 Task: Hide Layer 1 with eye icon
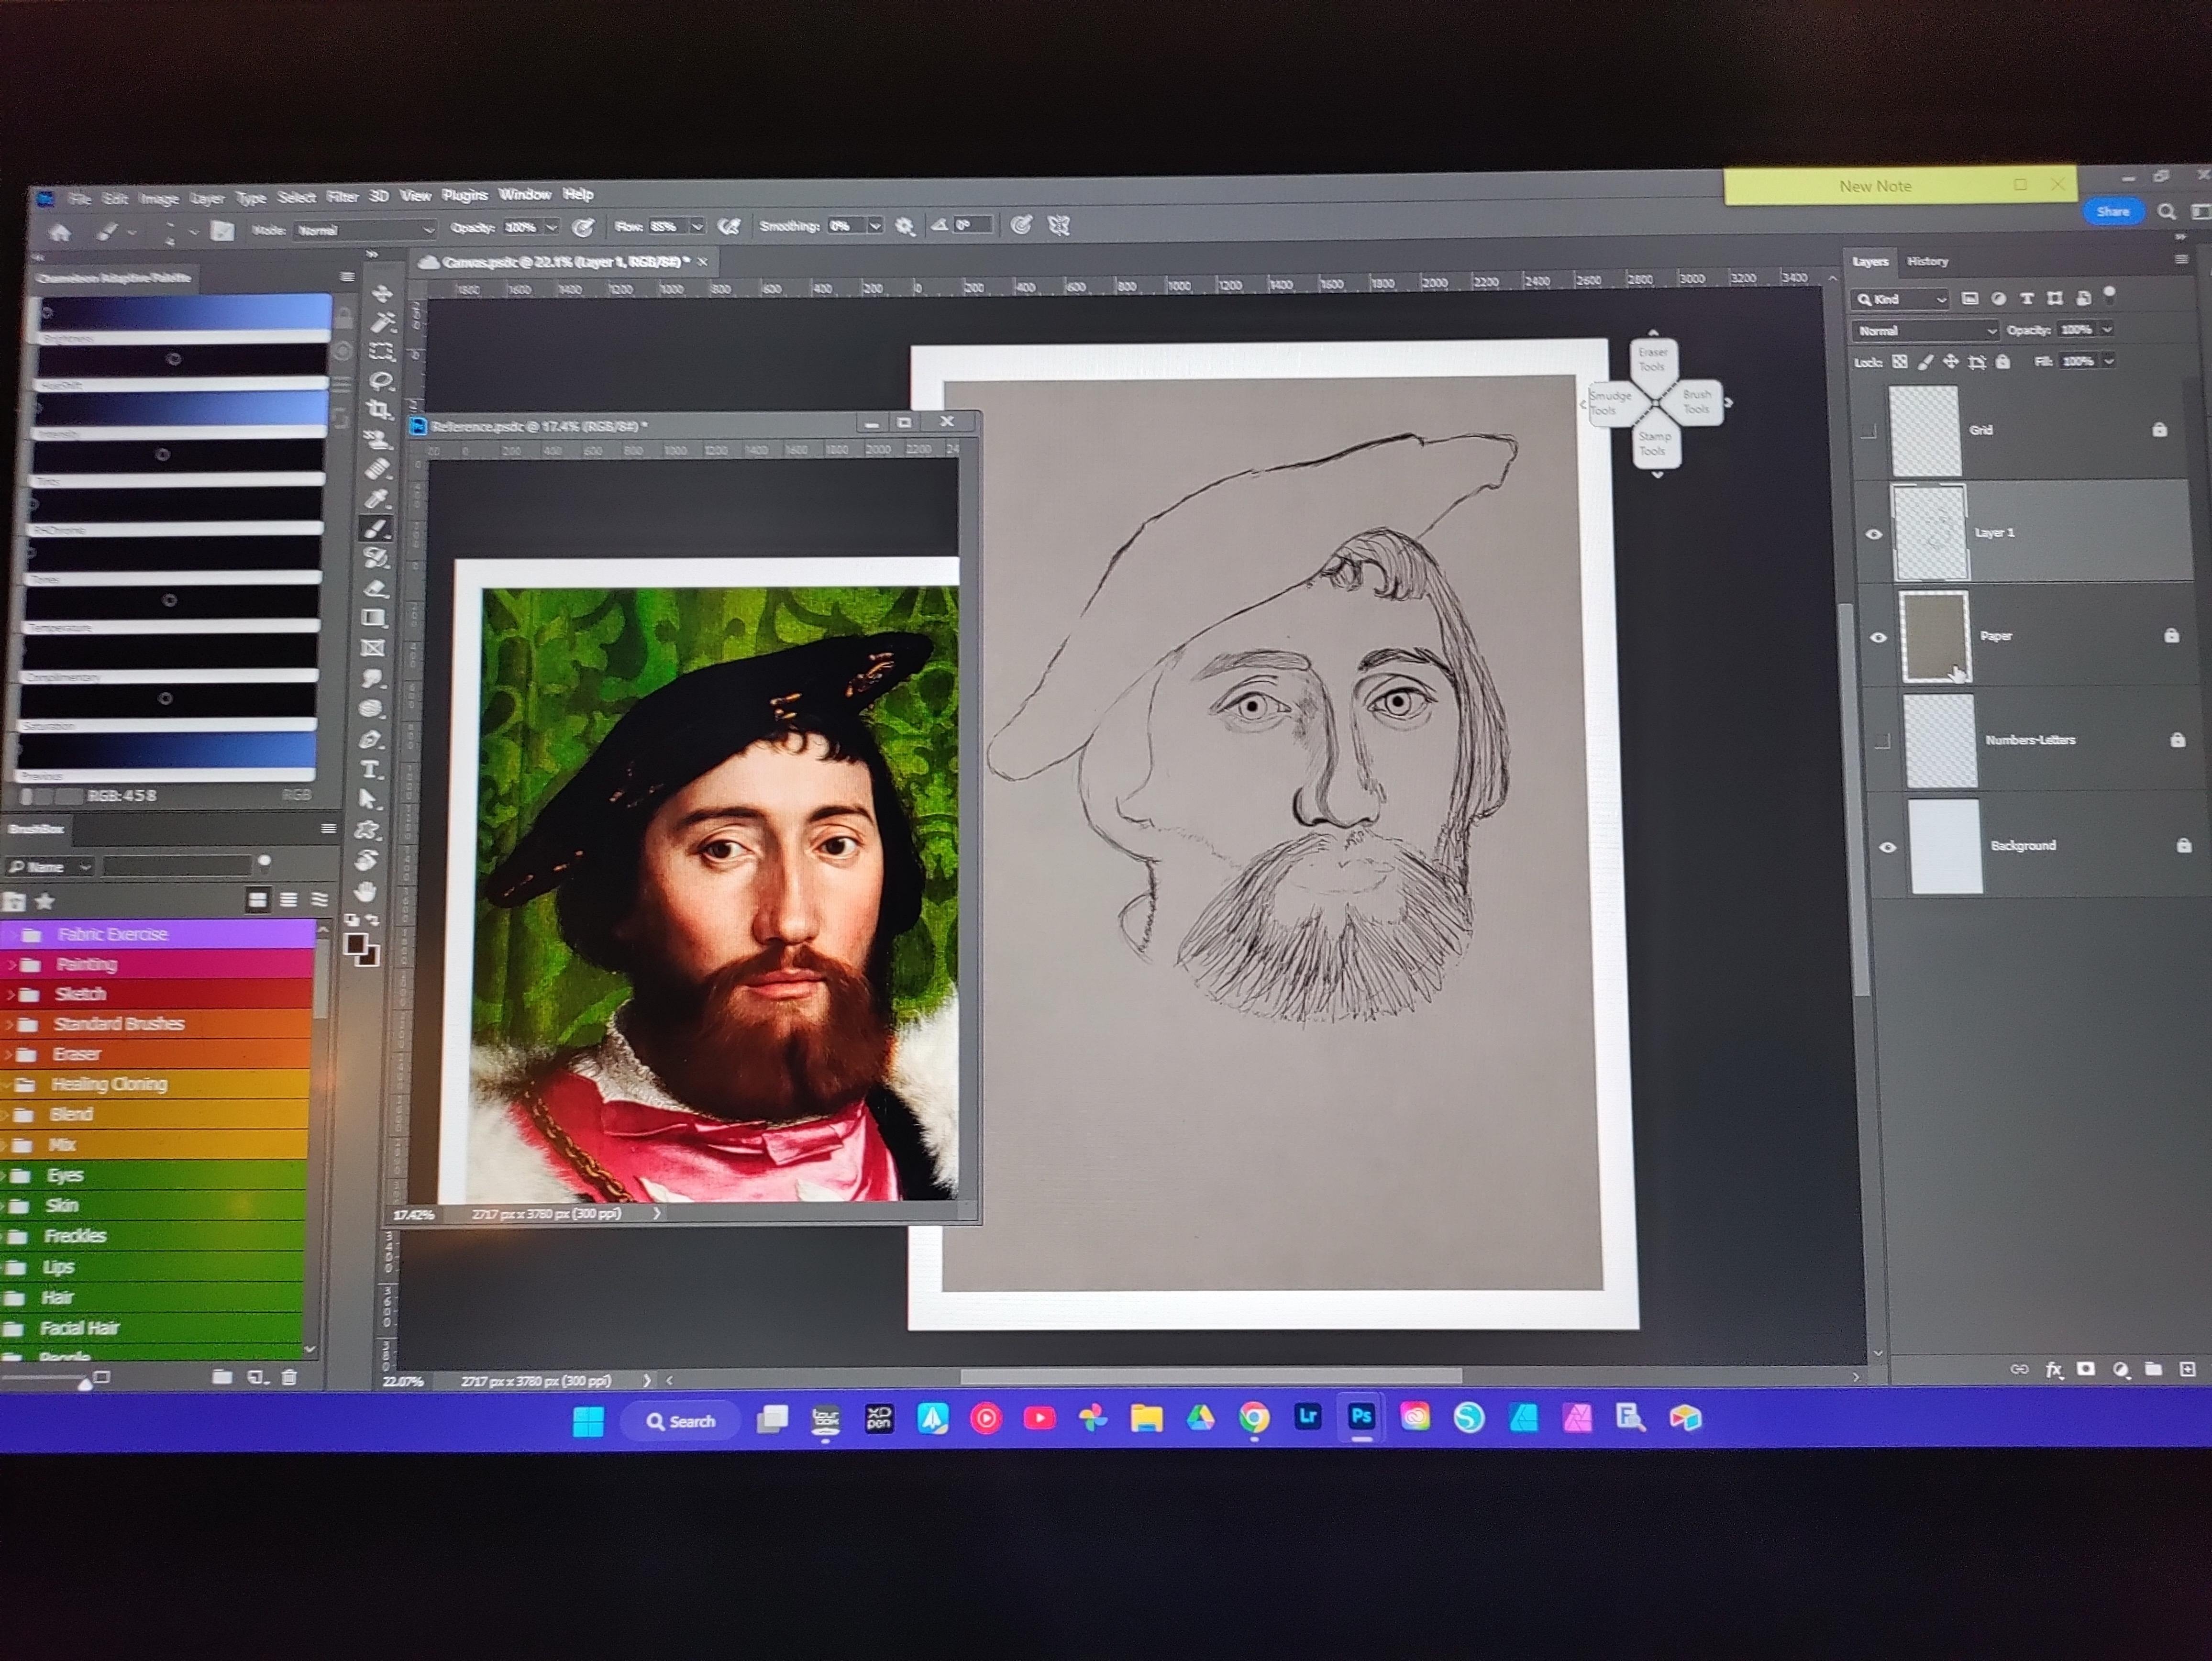pos(1874,534)
